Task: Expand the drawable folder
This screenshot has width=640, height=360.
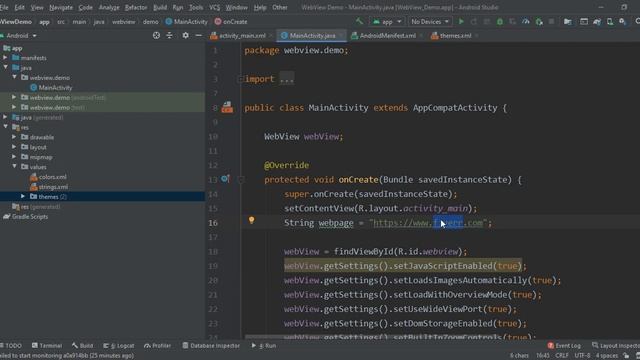Action: pyautogui.click(x=14, y=137)
